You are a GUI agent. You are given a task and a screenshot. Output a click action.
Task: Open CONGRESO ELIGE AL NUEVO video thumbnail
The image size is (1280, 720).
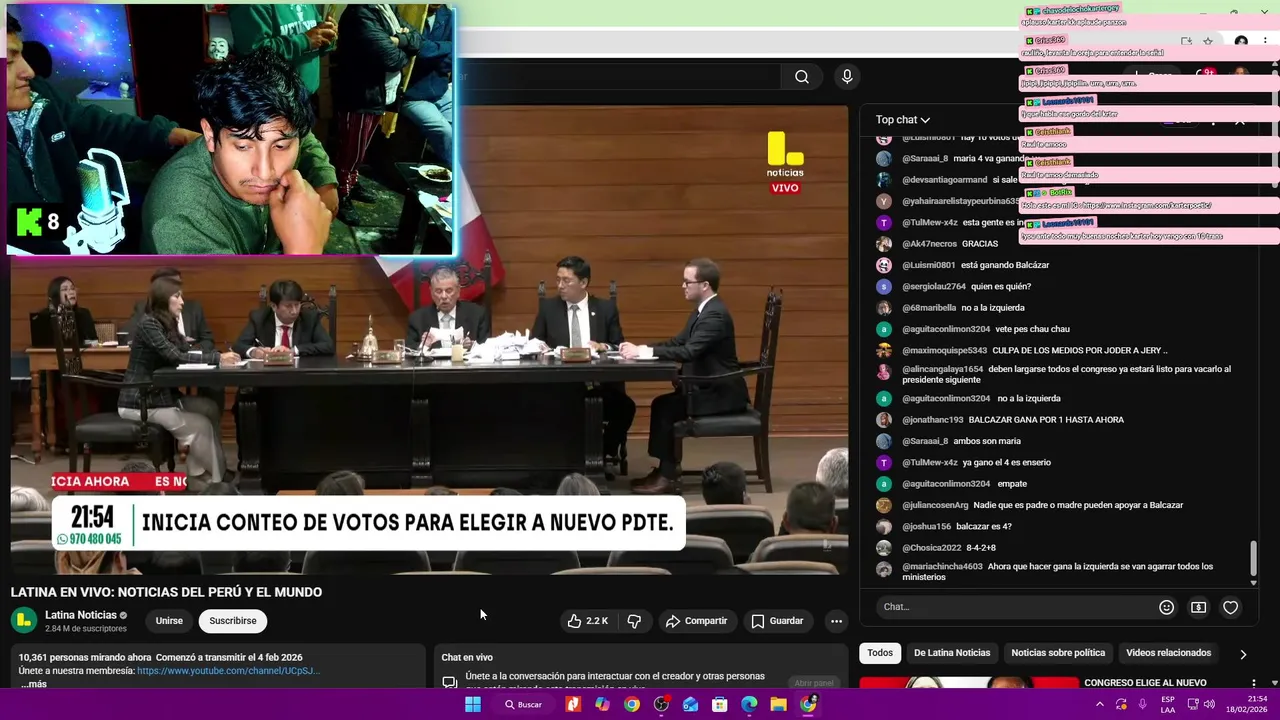click(x=968, y=684)
